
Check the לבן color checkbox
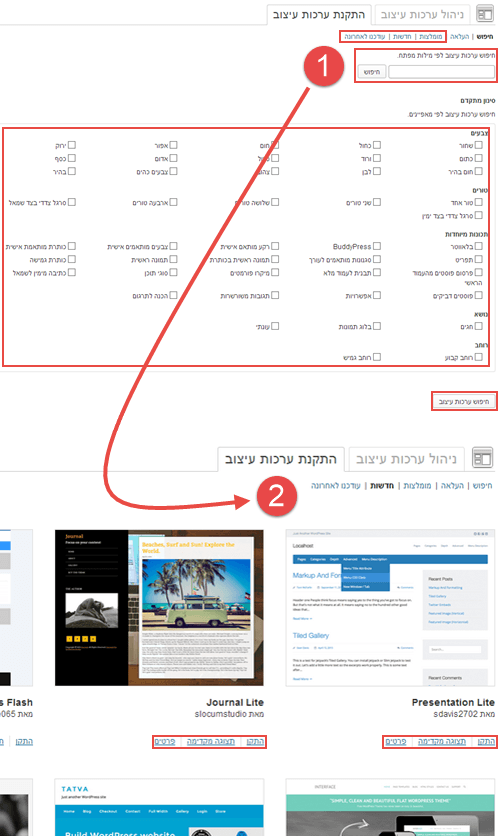[377, 171]
